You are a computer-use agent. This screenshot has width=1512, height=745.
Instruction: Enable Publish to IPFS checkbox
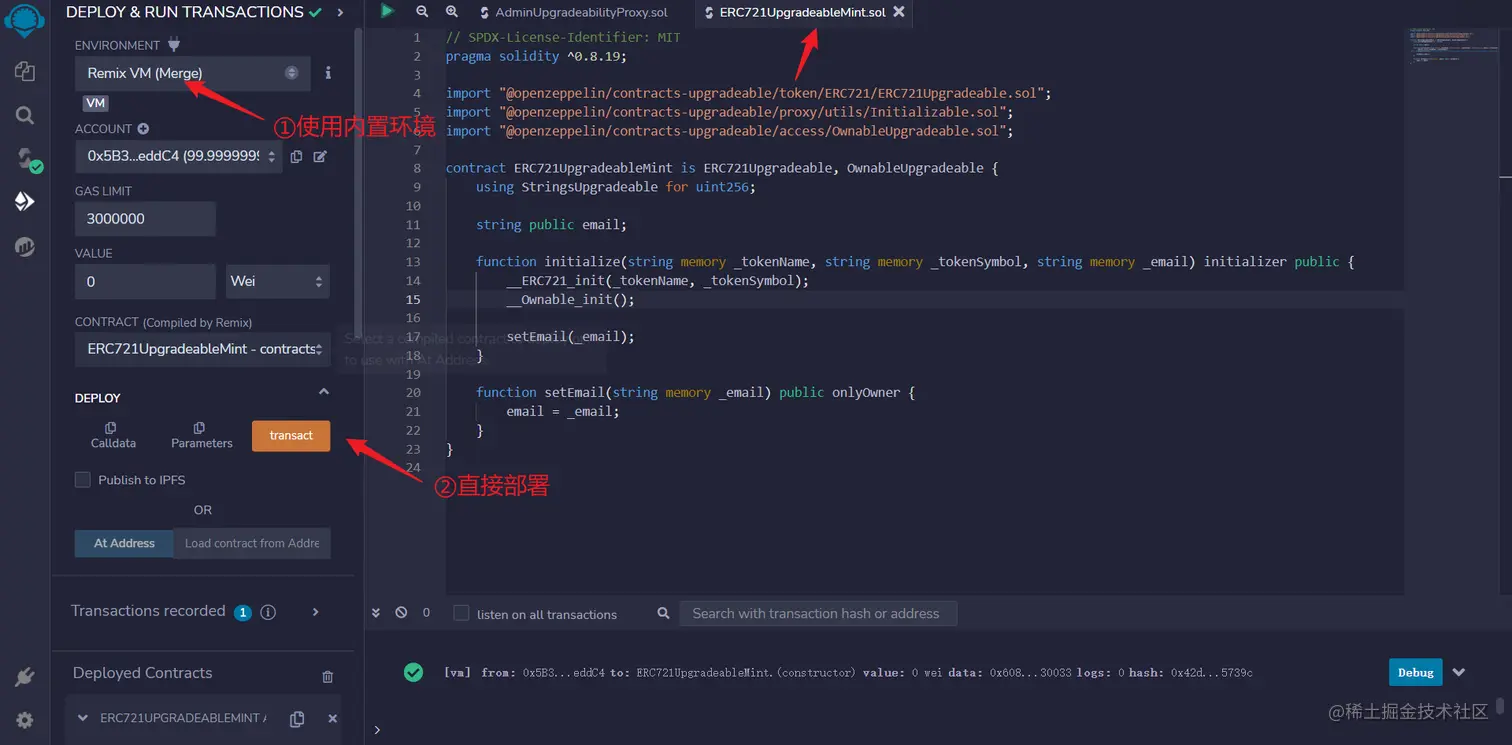(83, 480)
